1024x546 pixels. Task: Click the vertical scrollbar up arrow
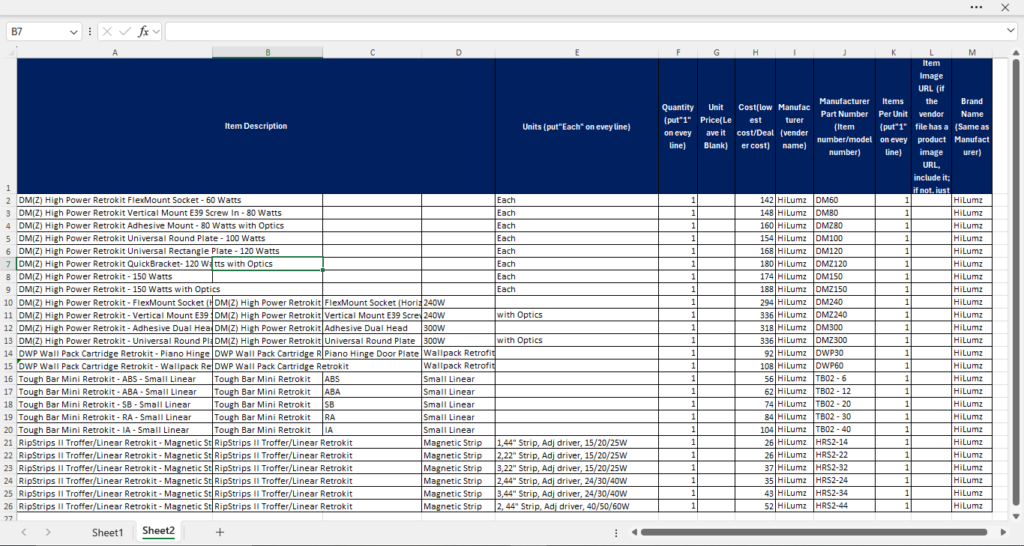pyautogui.click(x=1016, y=52)
